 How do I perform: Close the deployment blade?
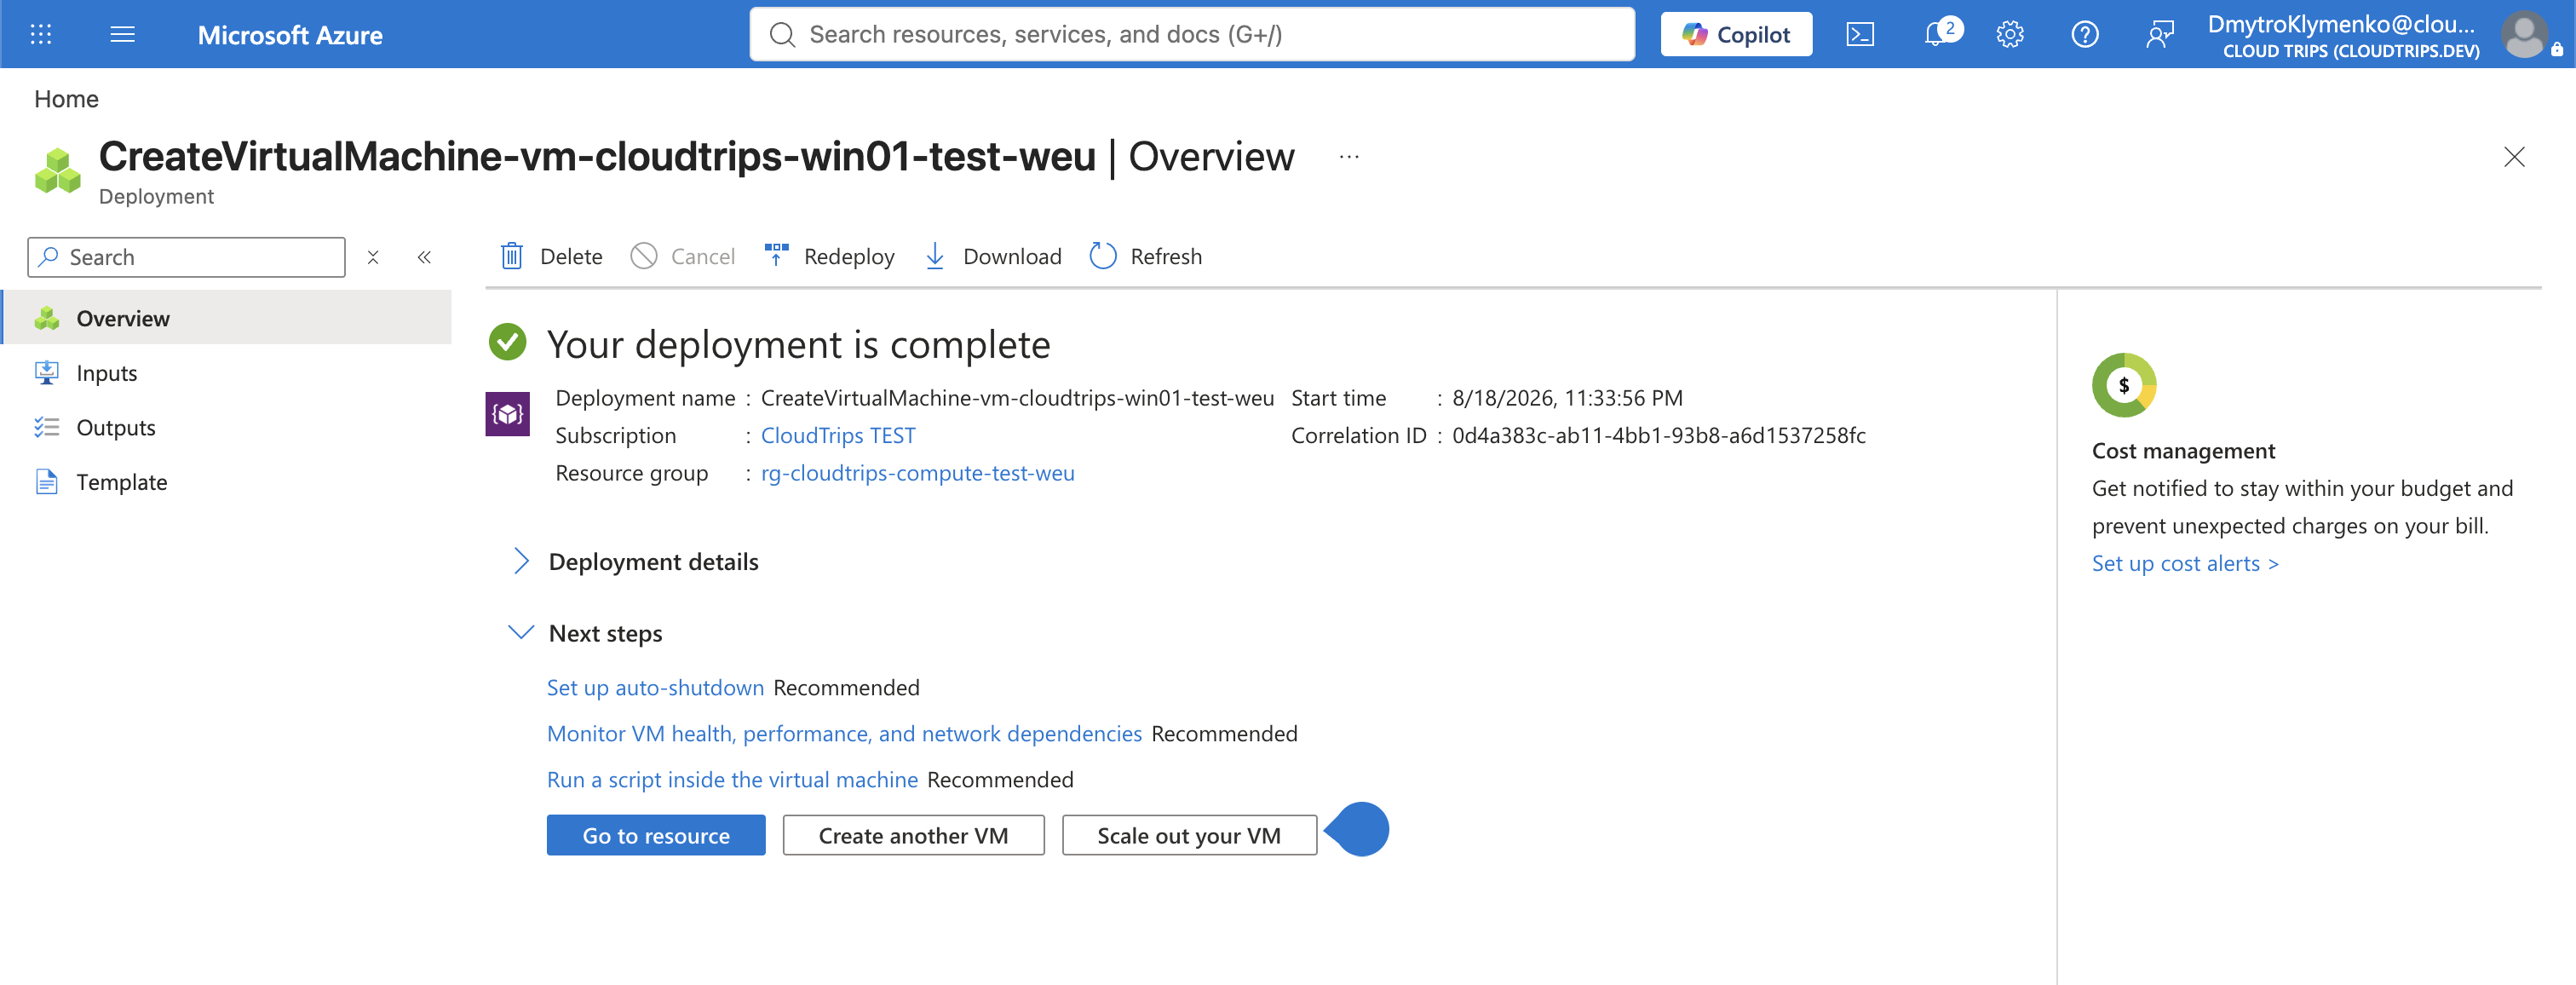pyautogui.click(x=2513, y=157)
